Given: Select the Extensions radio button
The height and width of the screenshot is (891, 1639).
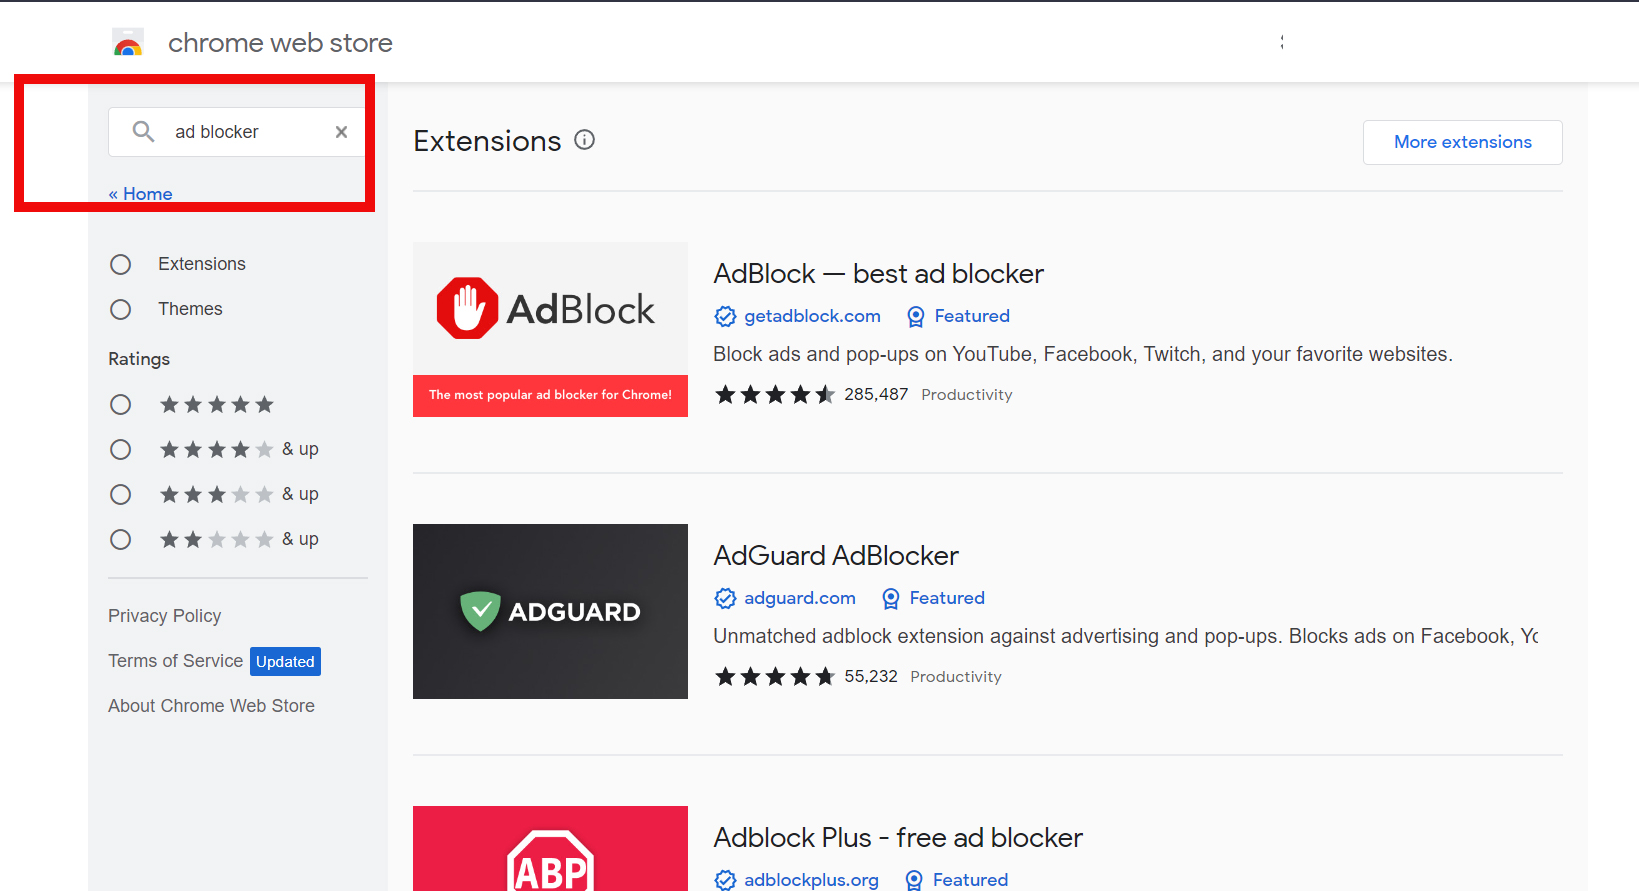Looking at the screenshot, I should (121, 264).
